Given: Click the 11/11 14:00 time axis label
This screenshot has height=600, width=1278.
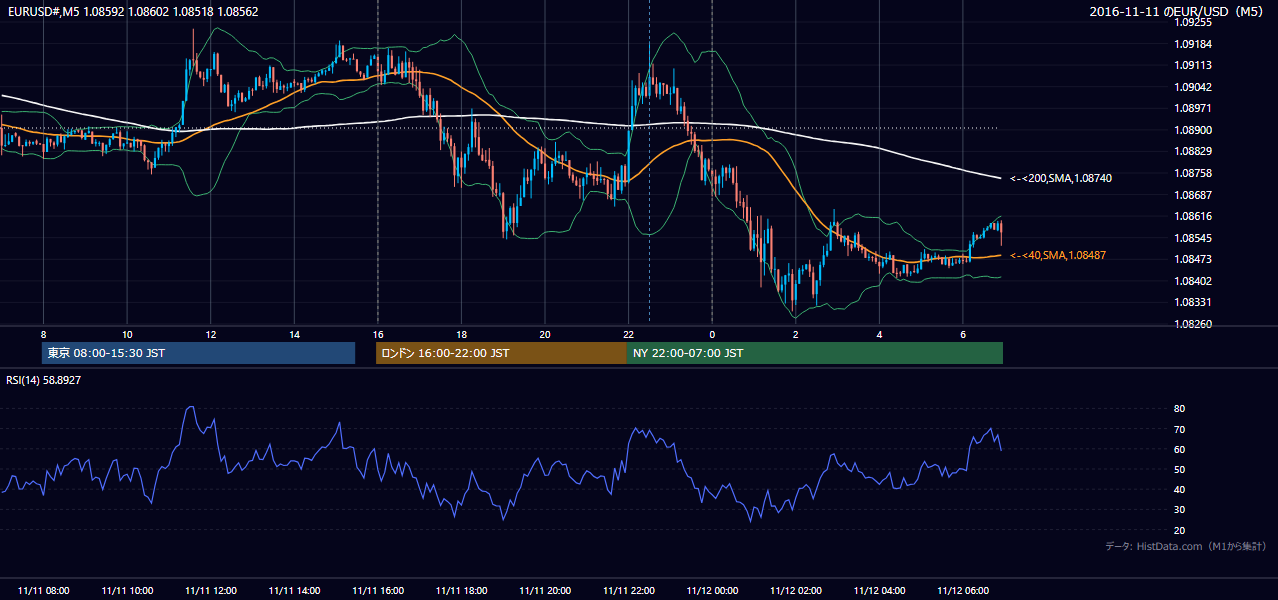Looking at the screenshot, I should coord(295,591).
